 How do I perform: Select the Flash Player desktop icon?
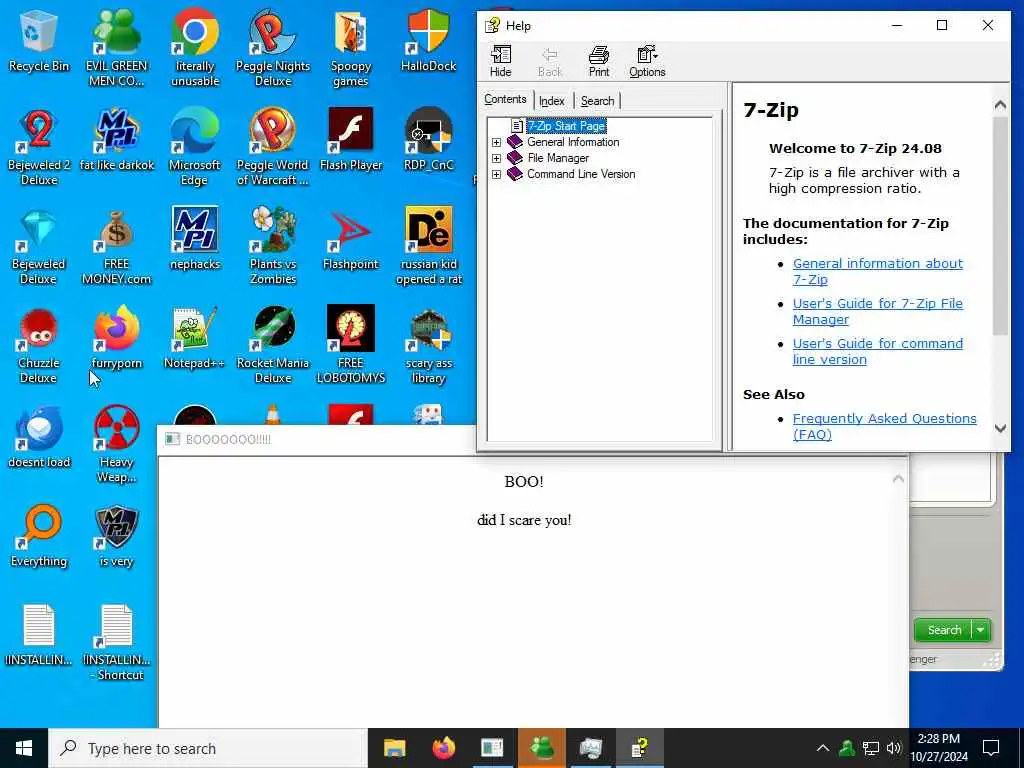pos(351,140)
